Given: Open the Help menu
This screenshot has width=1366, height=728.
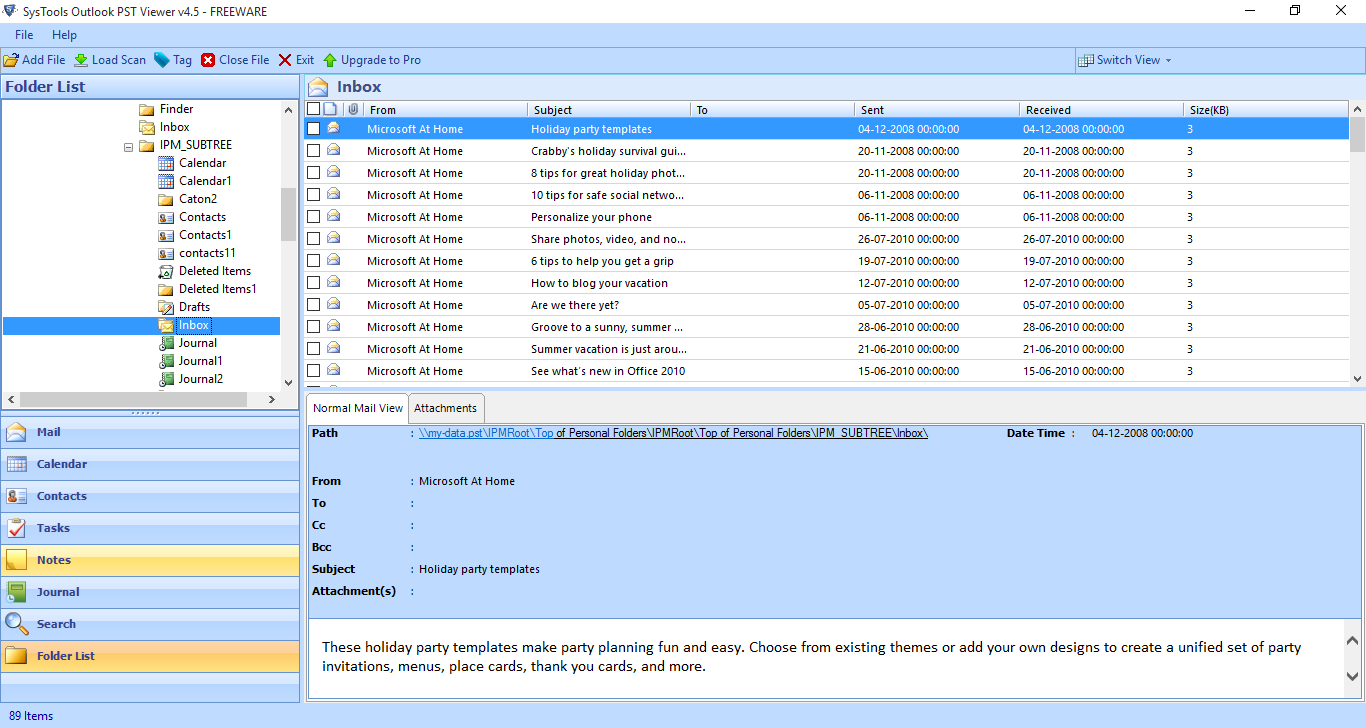Looking at the screenshot, I should 64,35.
